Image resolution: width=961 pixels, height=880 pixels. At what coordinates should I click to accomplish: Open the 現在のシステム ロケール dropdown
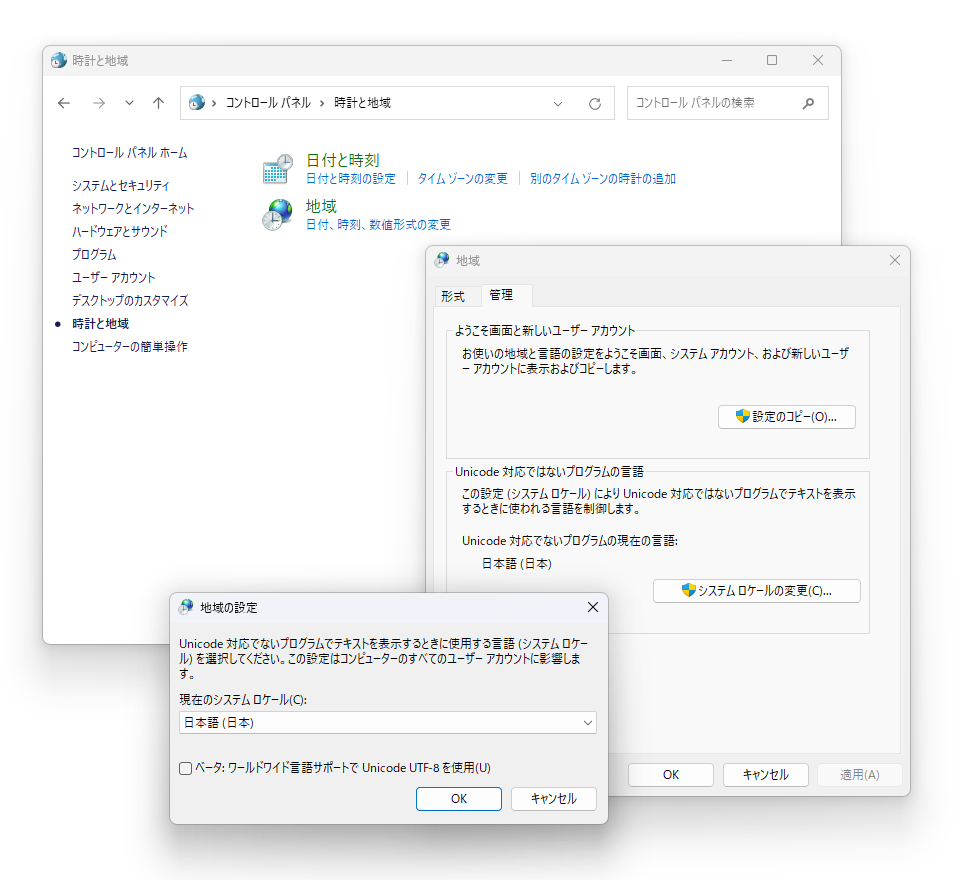point(588,722)
